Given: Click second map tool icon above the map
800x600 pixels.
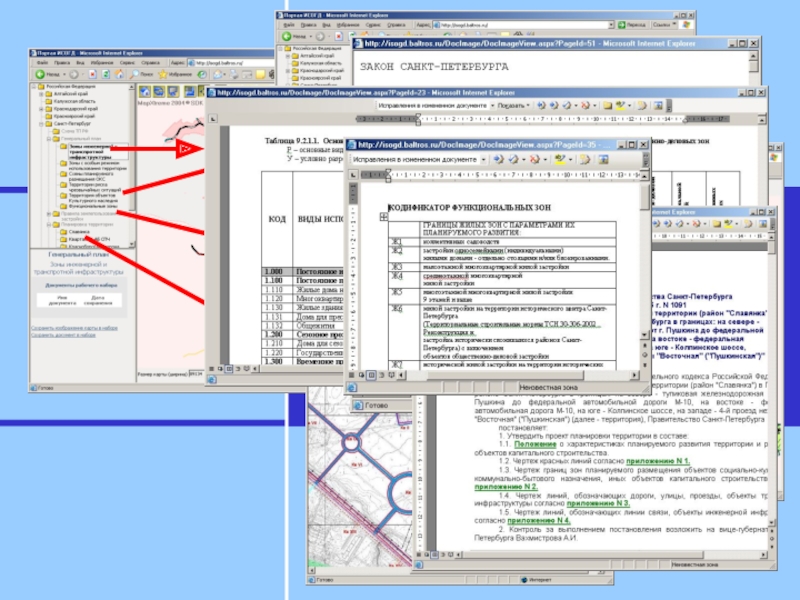Looking at the screenshot, I should click(x=159, y=91).
